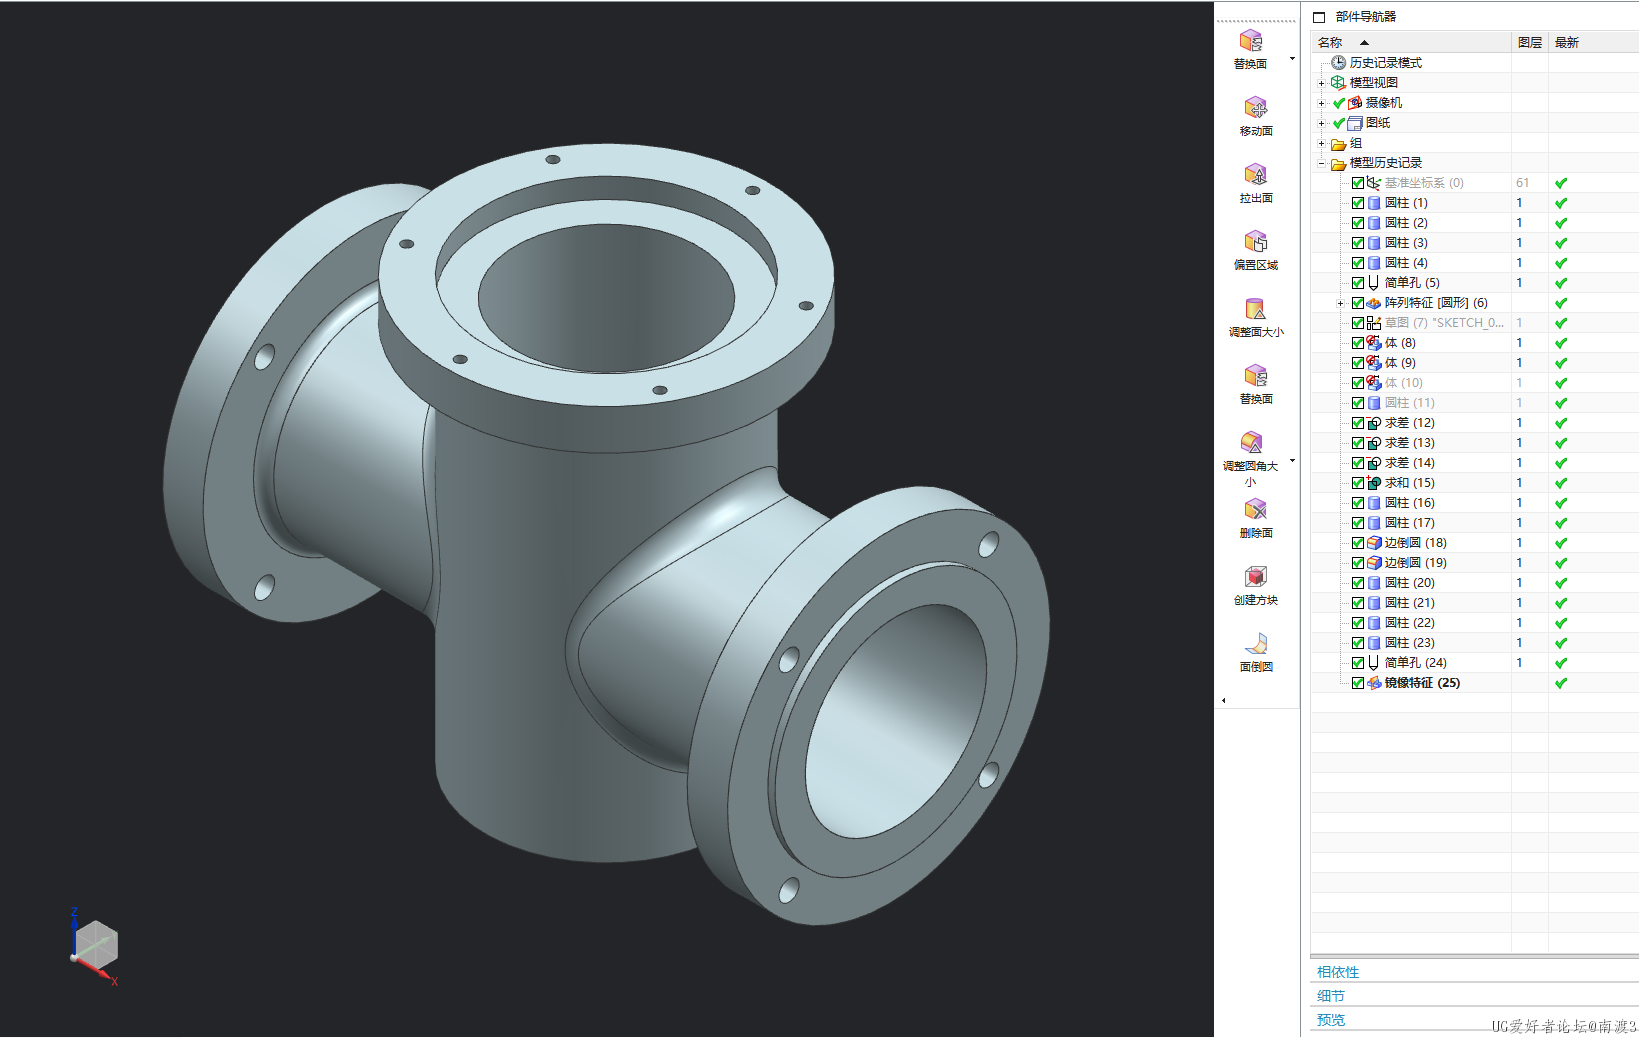The width and height of the screenshot is (1639, 1038).
Task: Select the 圆柱 (22) feature row
Action: (1474, 622)
